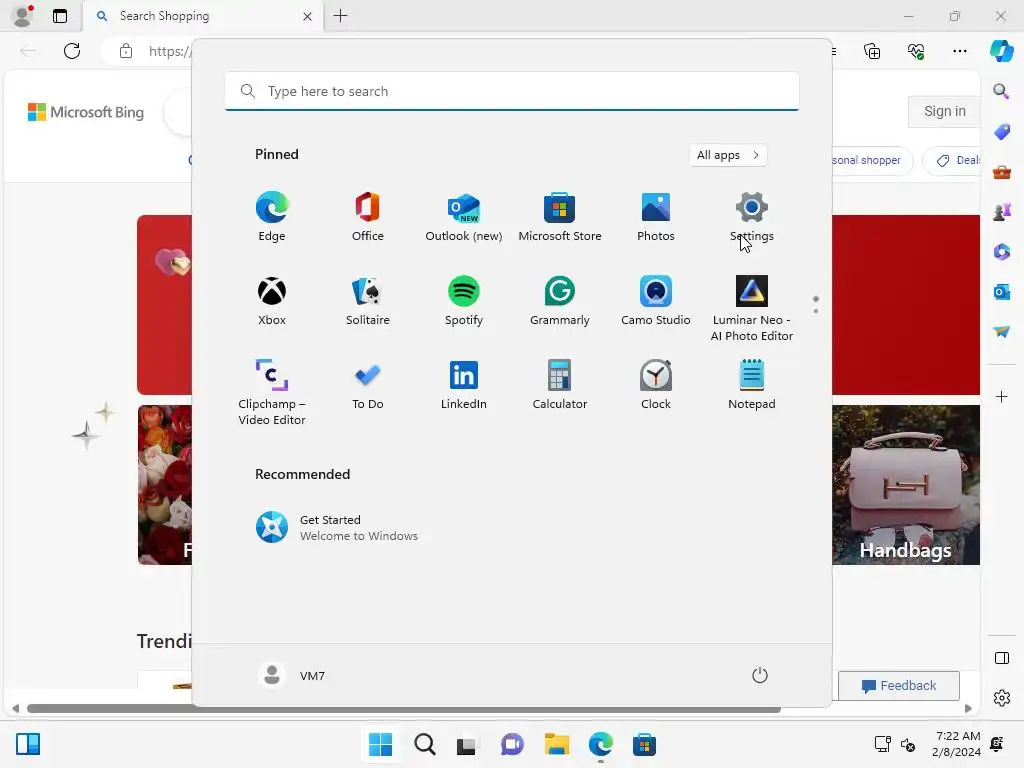1024x768 pixels.
Task: Open Notepad from pinned apps
Action: (752, 385)
